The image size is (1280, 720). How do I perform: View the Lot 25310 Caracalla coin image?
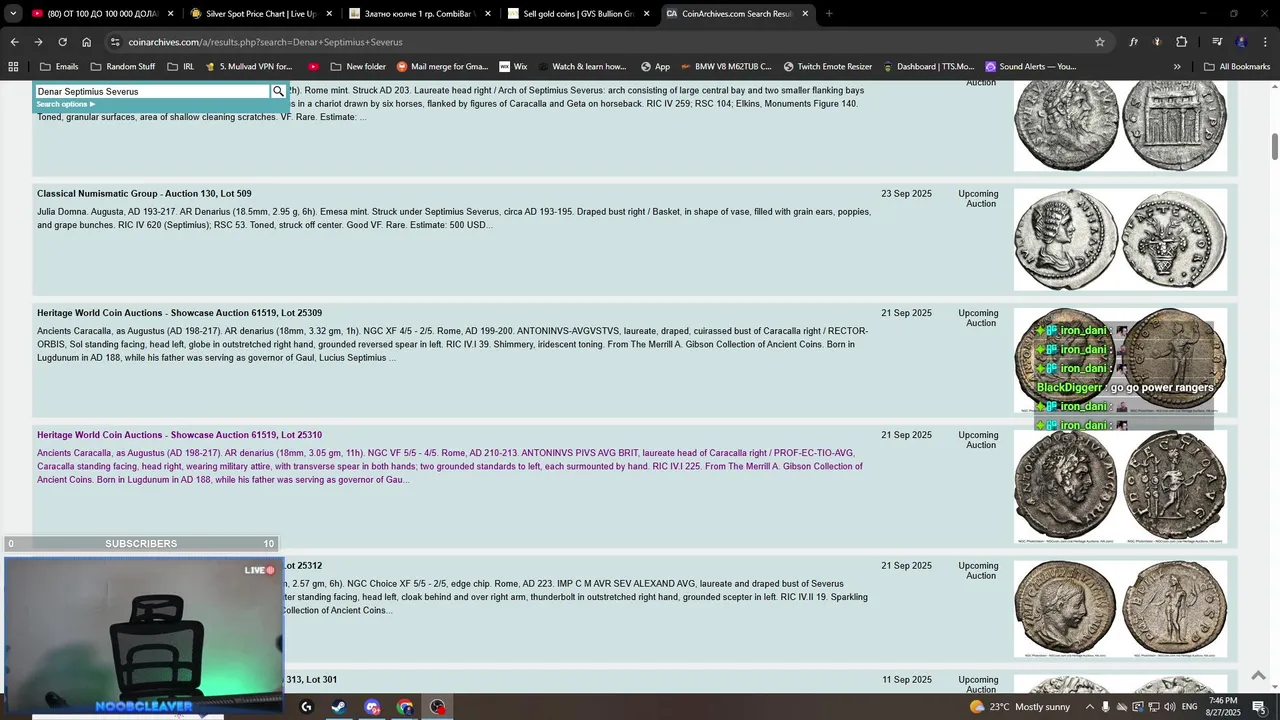(x=1120, y=486)
